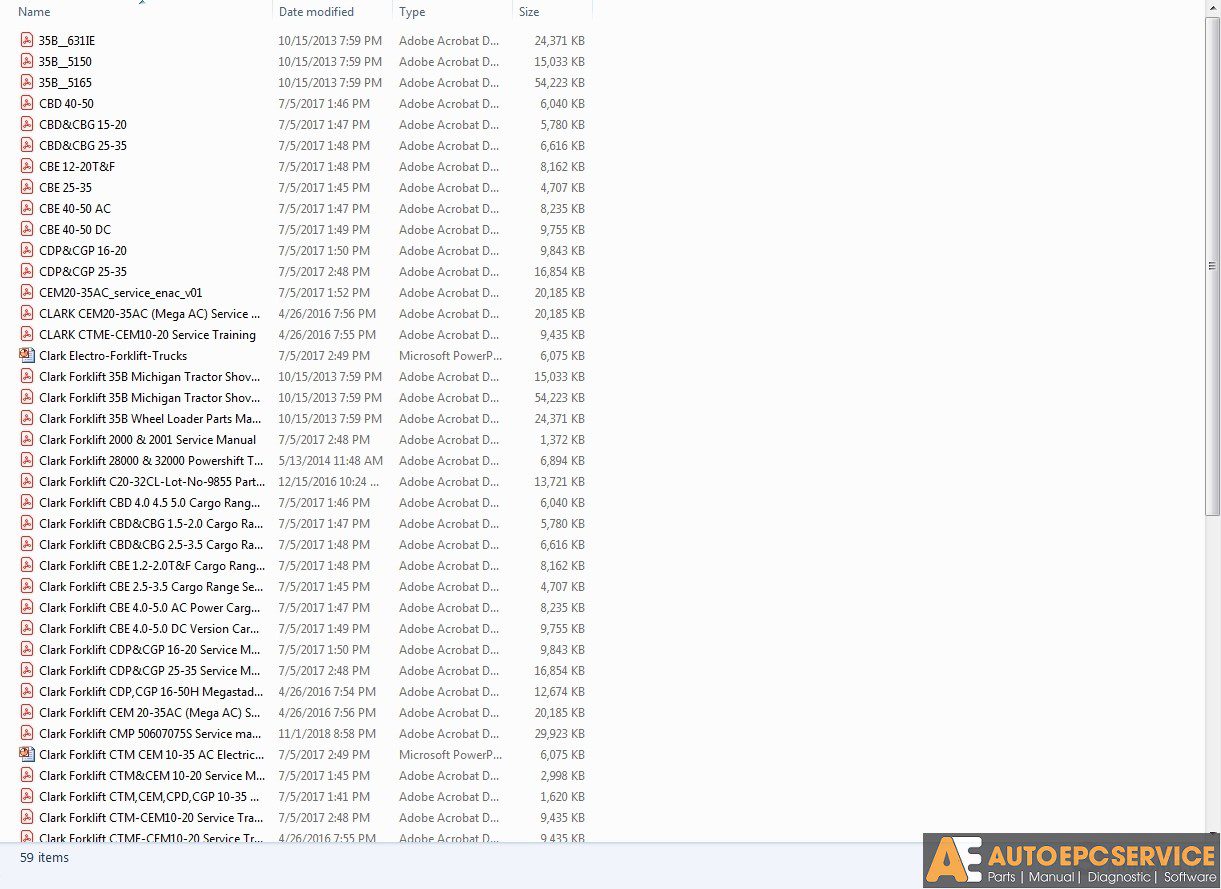Click the date '5/13/2014 11:48 AM'

pos(331,461)
